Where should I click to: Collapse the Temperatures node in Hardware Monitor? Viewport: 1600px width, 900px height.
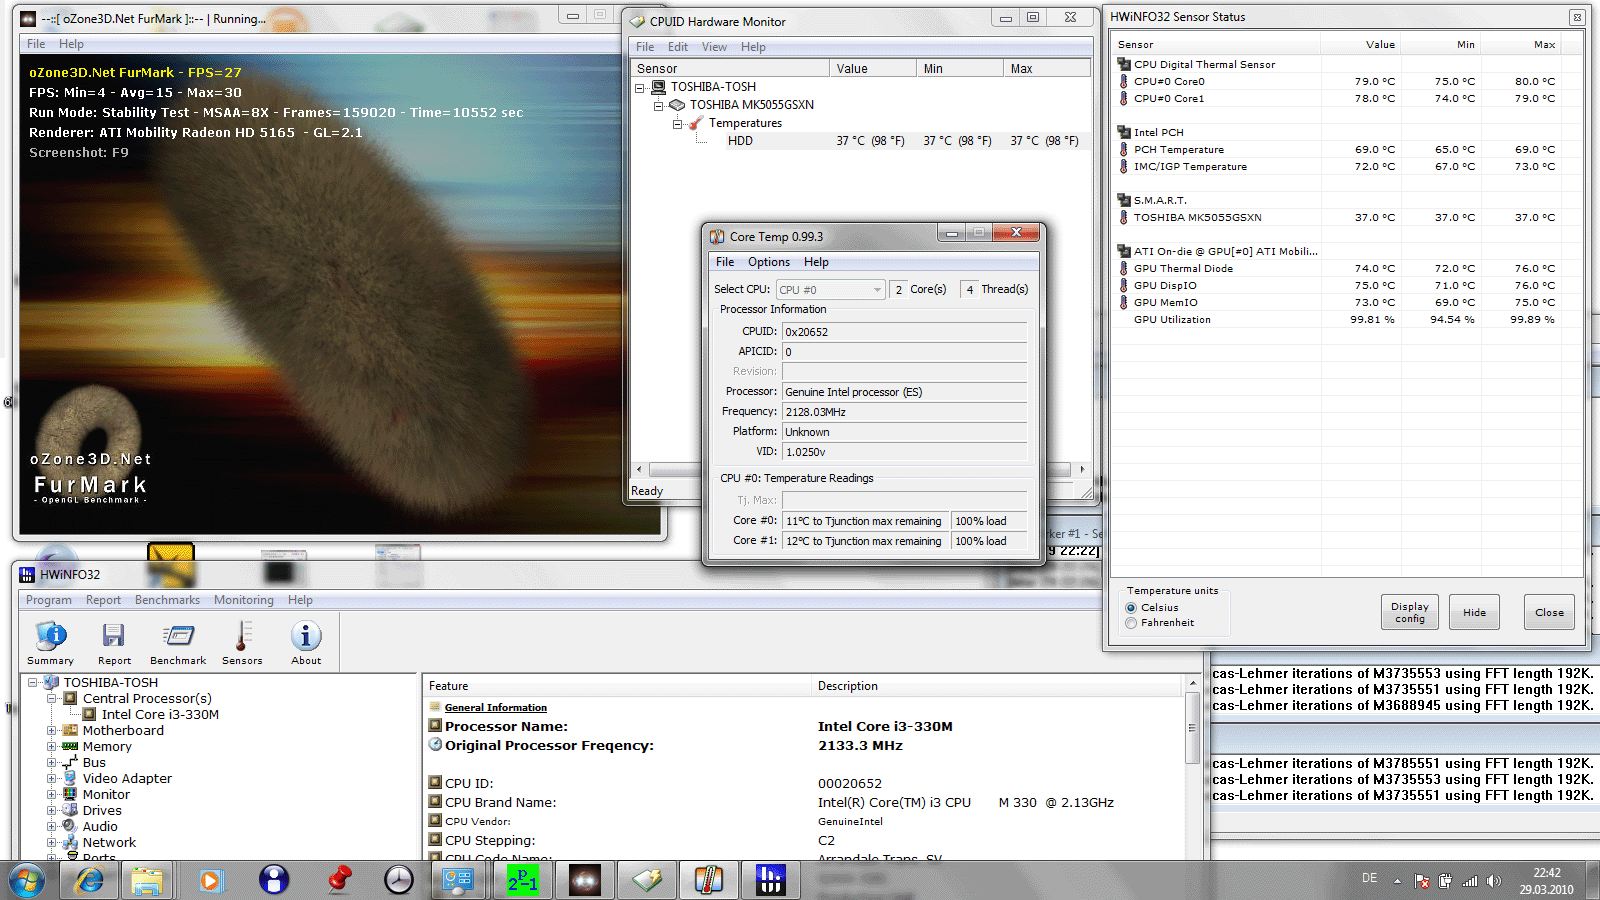677,124
